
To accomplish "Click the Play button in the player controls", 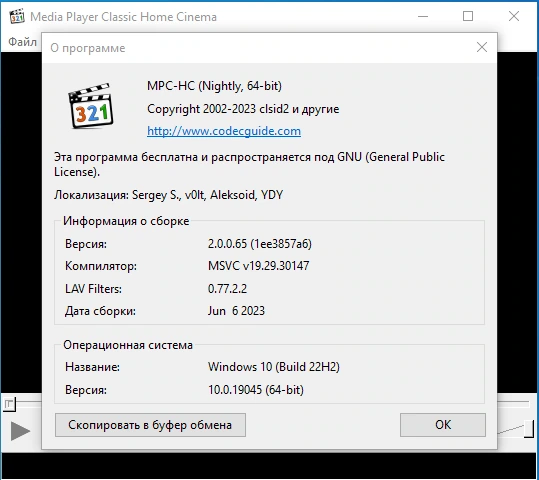I will point(20,431).
